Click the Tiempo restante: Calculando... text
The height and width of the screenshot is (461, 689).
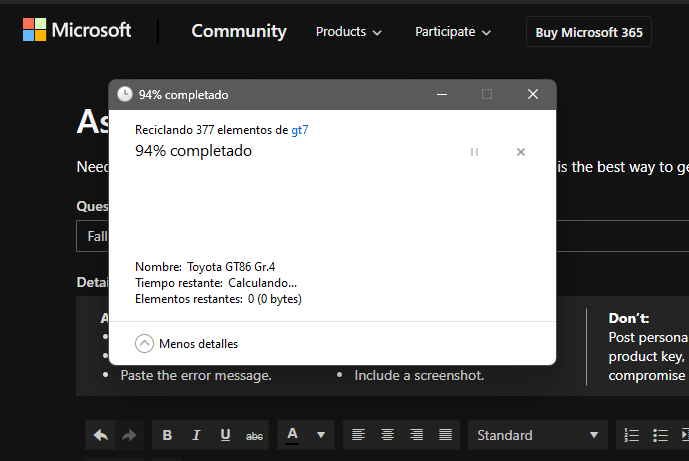pyautogui.click(x=216, y=283)
